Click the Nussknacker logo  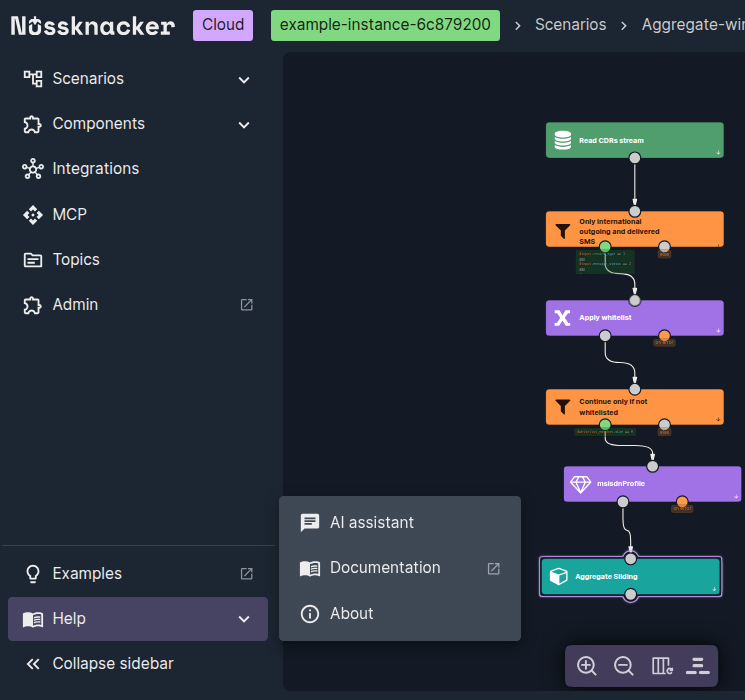coord(93,26)
